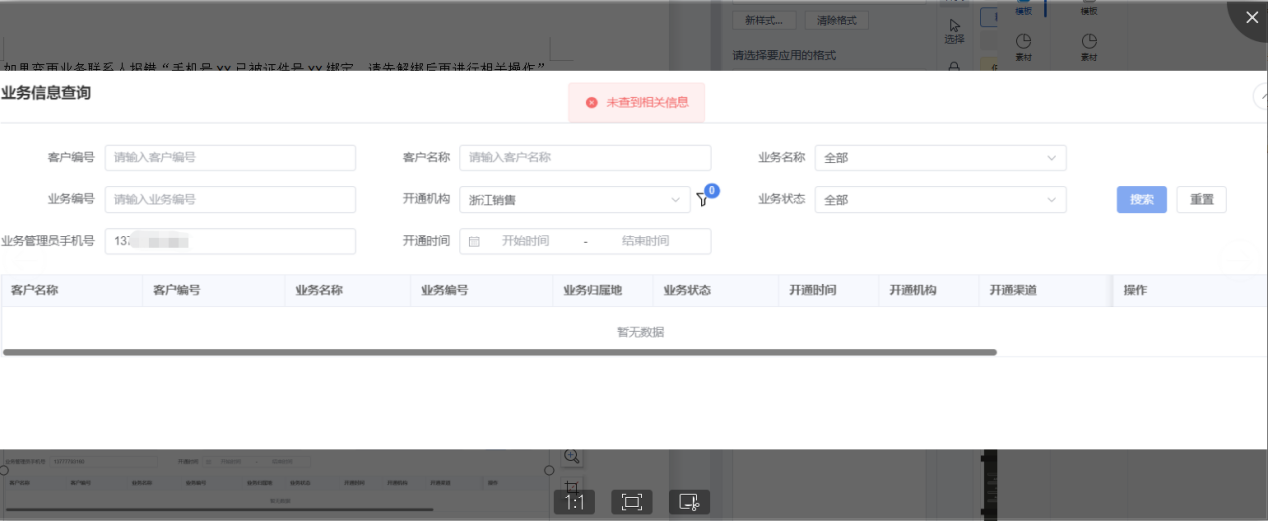This screenshot has height=521, width=1268.
Task: Click the 开始时间 date field
Action: point(525,241)
